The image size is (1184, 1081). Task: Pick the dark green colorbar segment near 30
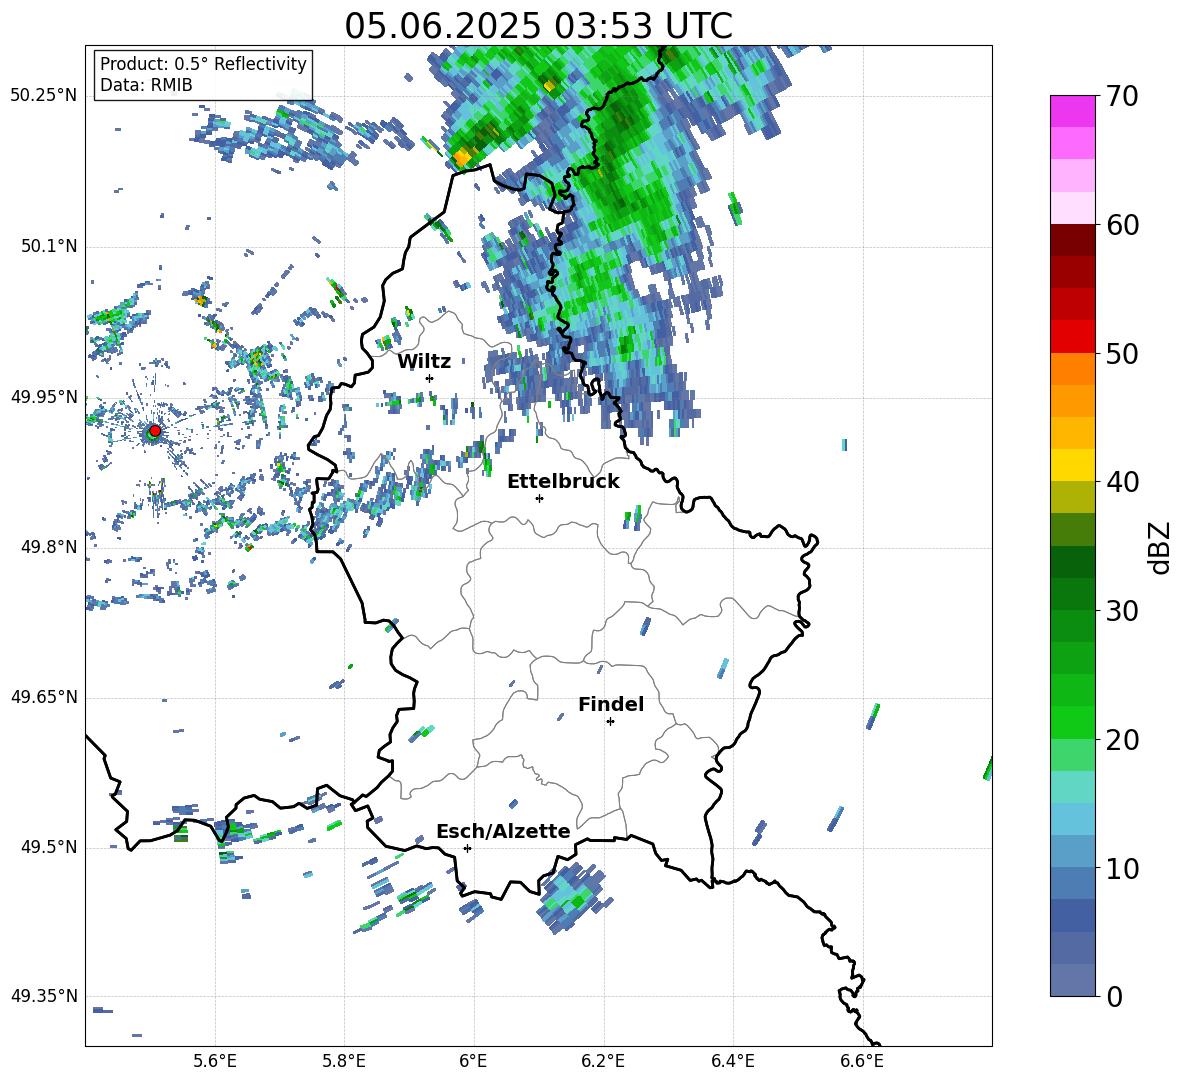click(1072, 594)
